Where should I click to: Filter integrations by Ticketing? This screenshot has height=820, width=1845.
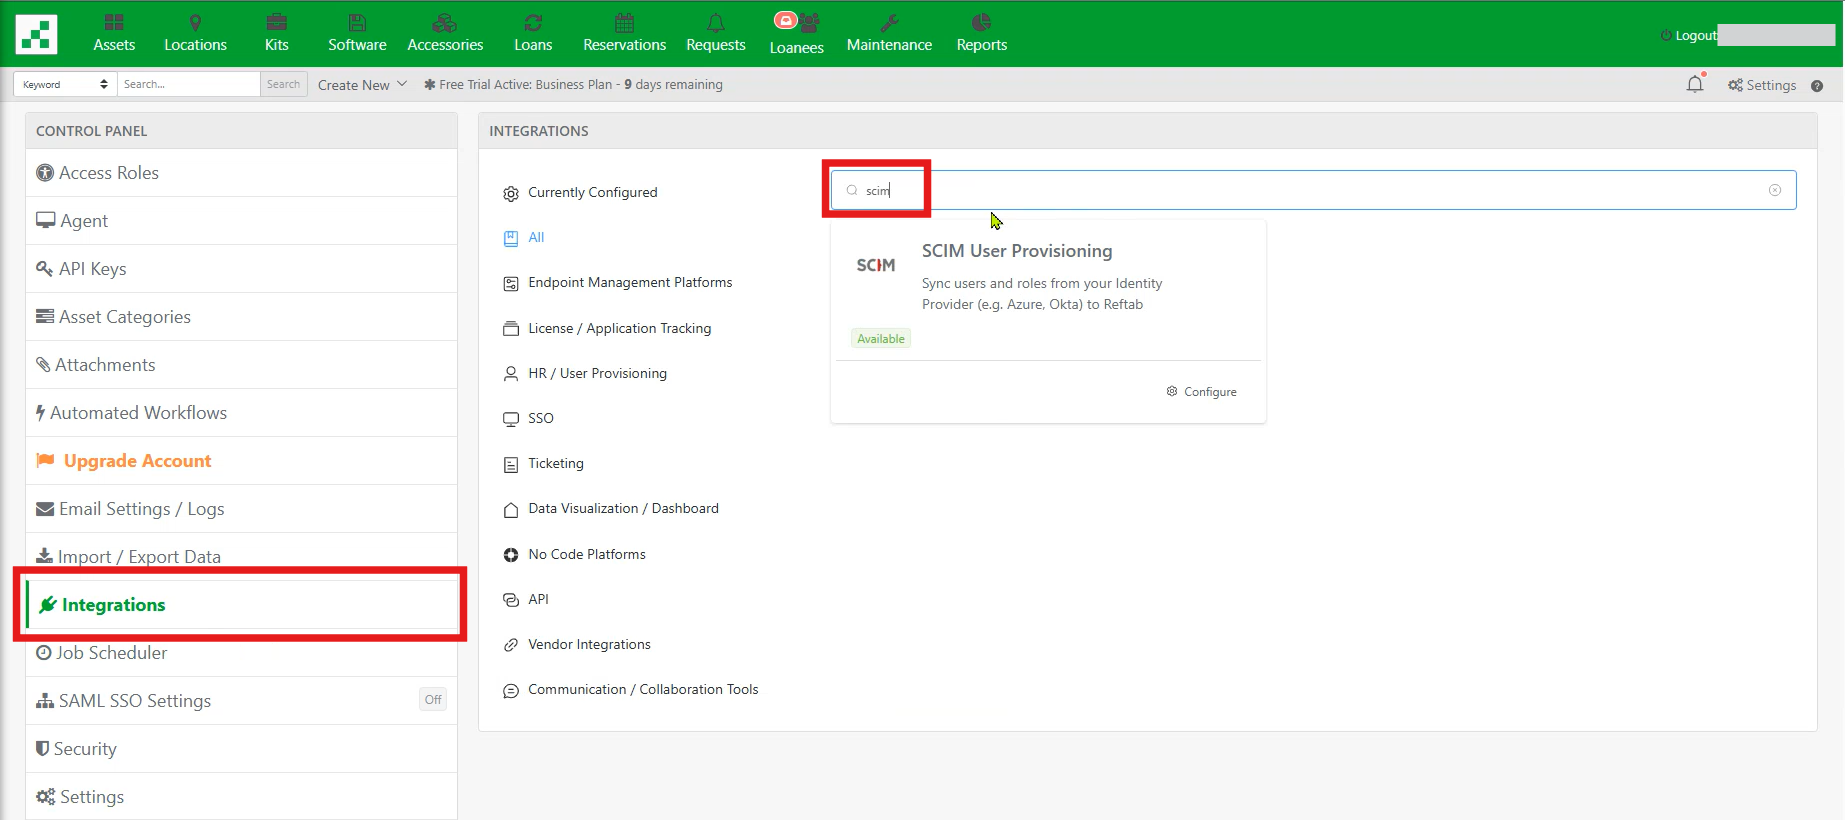point(543,464)
